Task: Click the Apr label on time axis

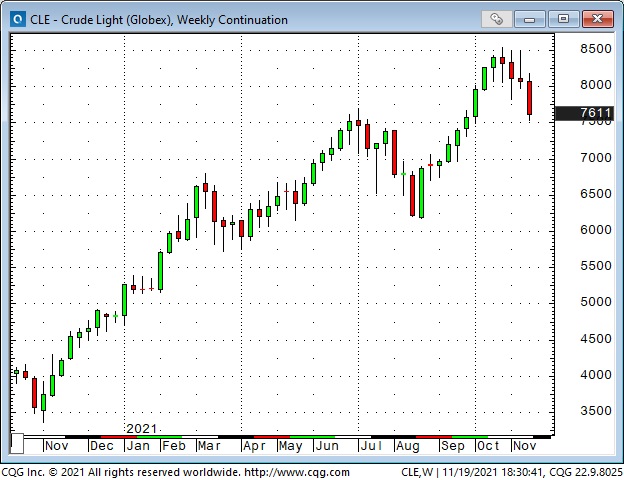Action: (254, 446)
